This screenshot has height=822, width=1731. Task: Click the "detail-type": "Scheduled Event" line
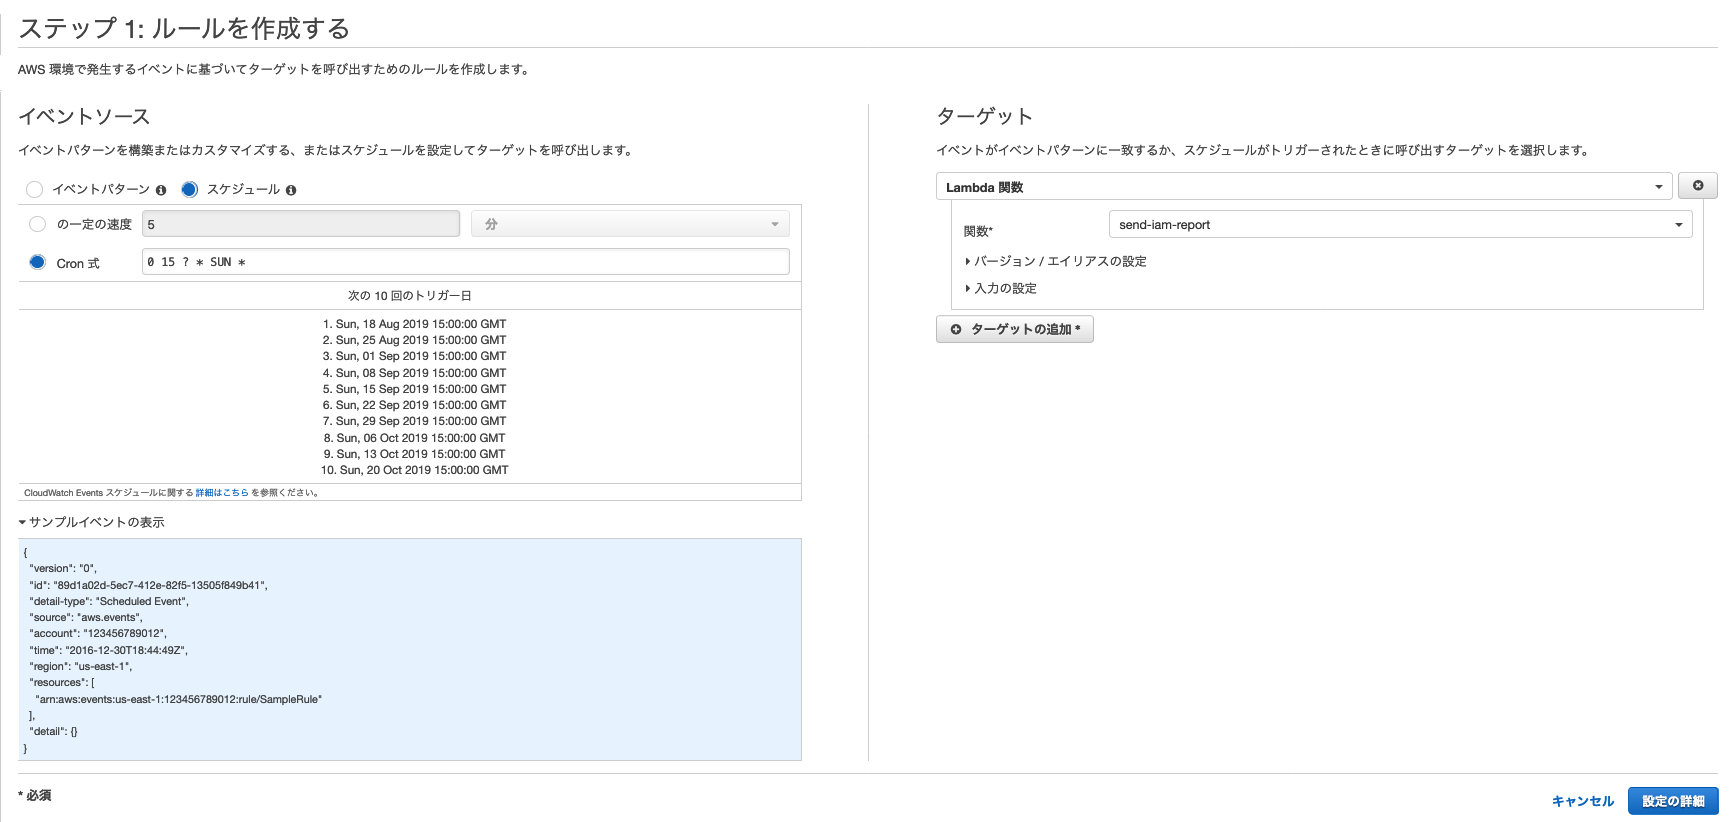tap(109, 601)
